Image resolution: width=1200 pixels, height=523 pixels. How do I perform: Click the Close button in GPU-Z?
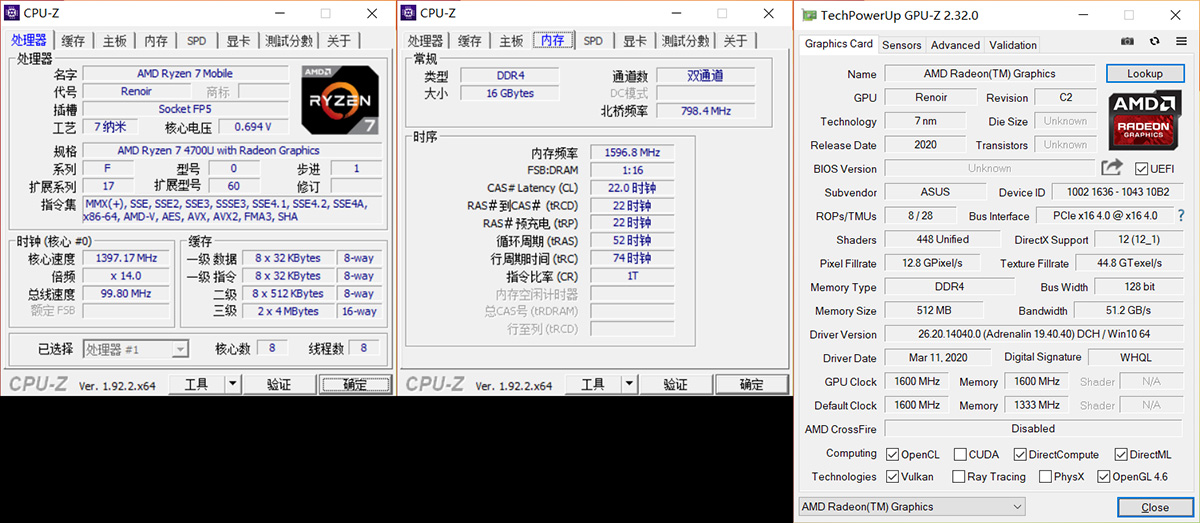pyautogui.click(x=1155, y=507)
